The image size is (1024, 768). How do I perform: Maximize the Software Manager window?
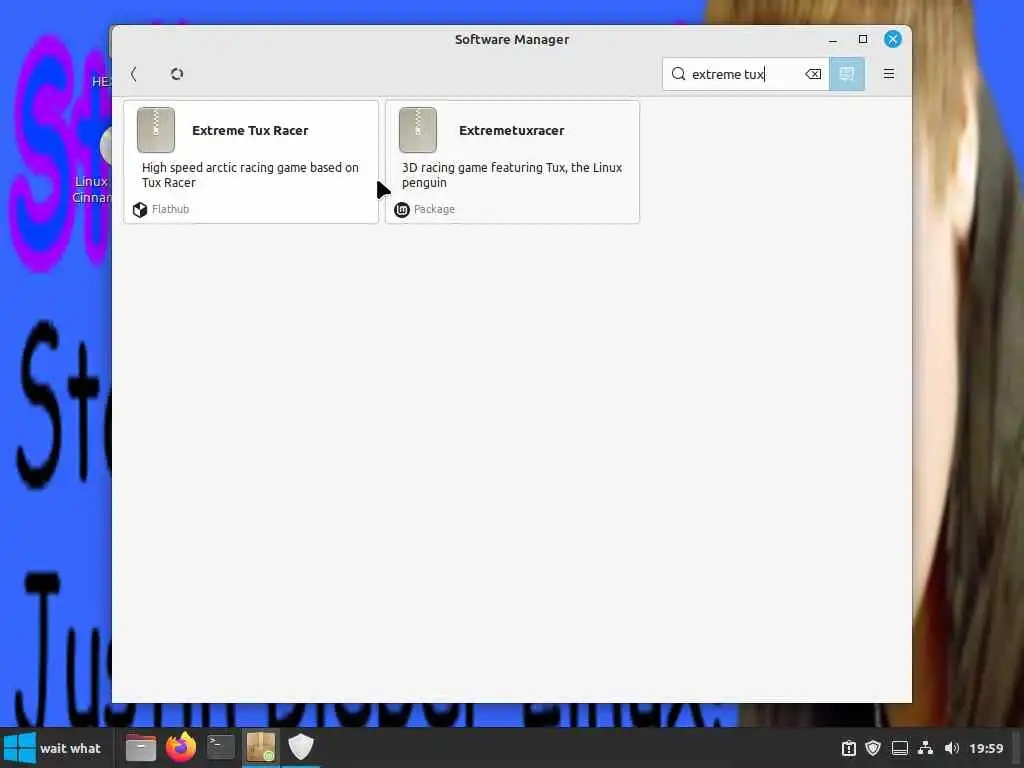[863, 39]
